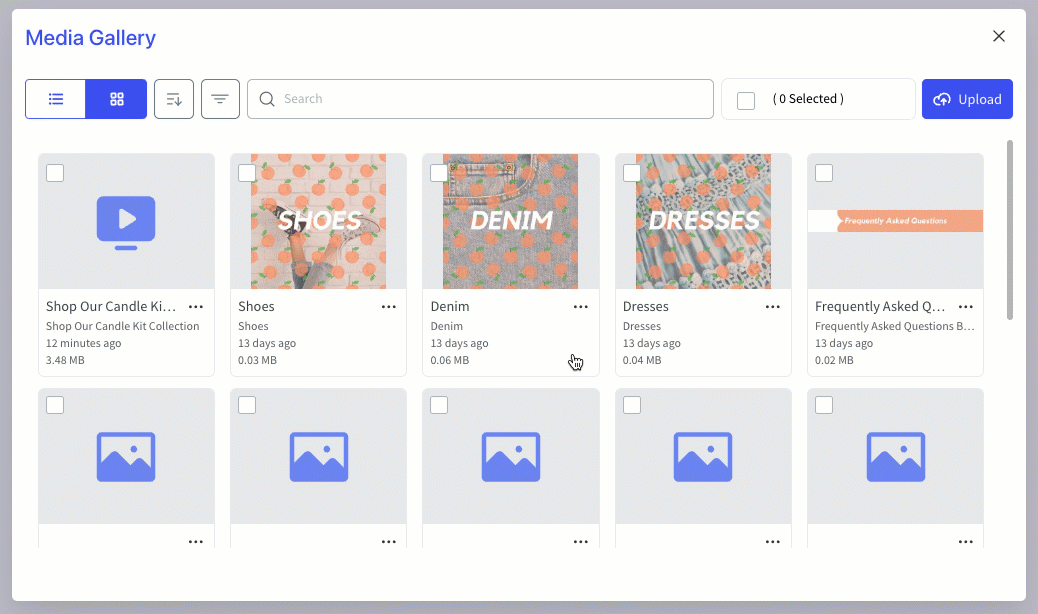Open more options for Shop Our Candle Kit
Viewport: 1038px width, 614px height.
click(x=196, y=307)
